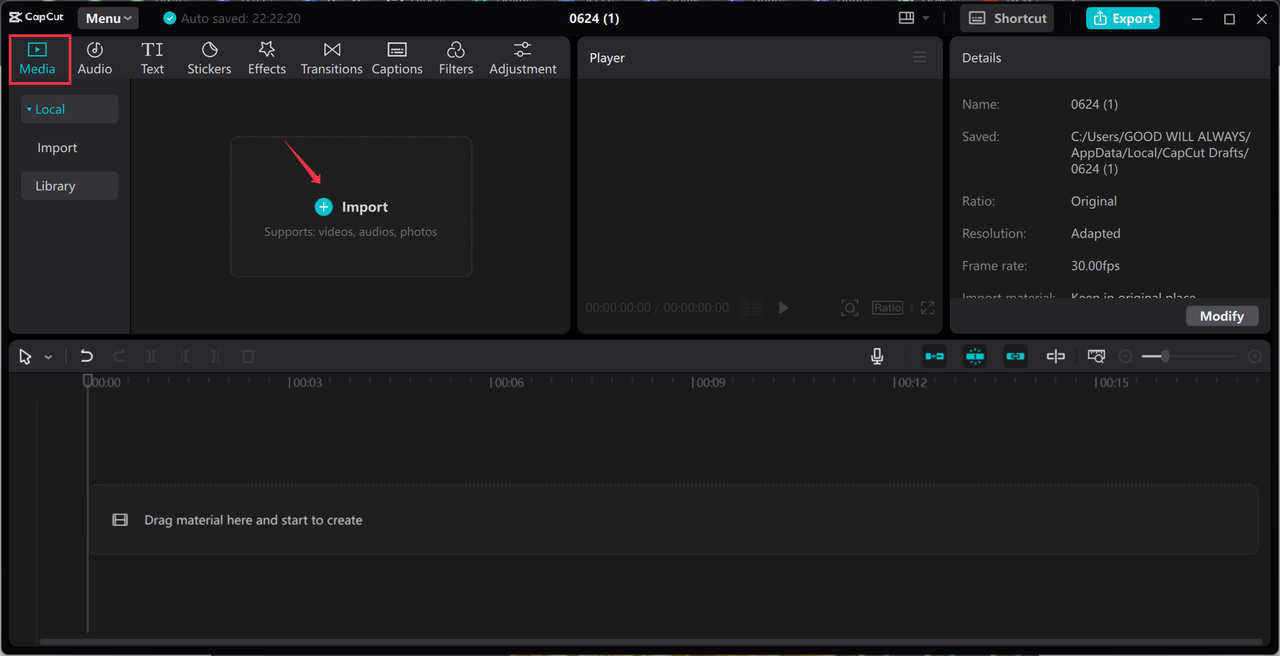Viewport: 1280px width, 656px height.
Task: Open the Transitions tab
Action: point(332,58)
